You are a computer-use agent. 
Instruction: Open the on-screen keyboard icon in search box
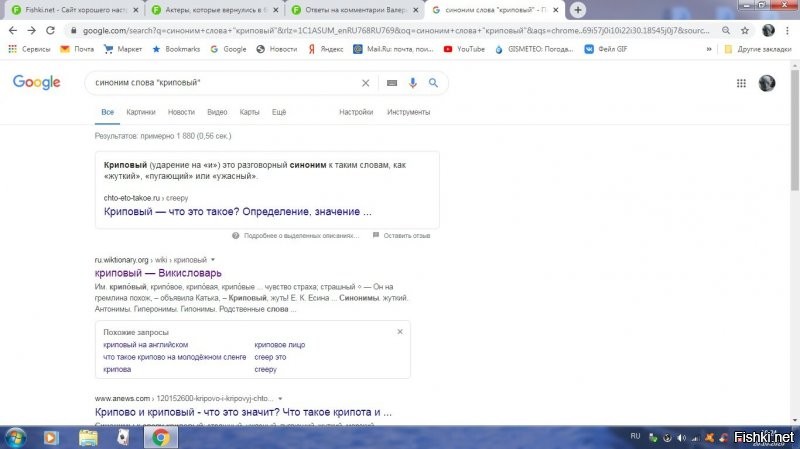click(392, 83)
